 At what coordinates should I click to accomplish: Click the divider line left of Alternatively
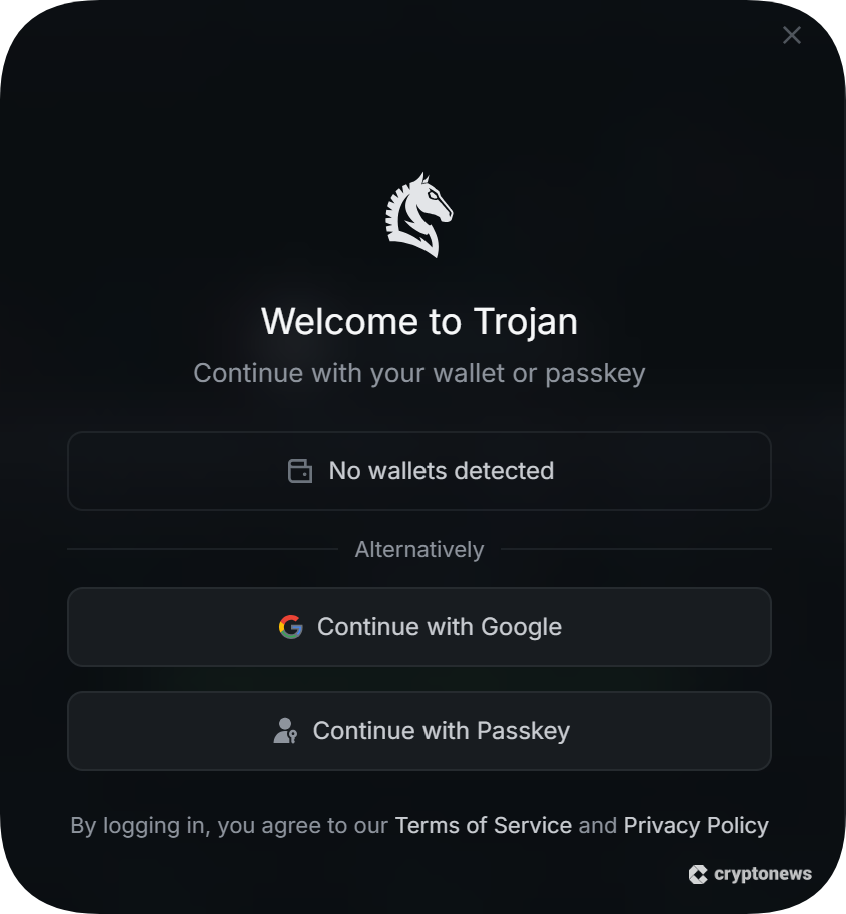[x=202, y=549]
